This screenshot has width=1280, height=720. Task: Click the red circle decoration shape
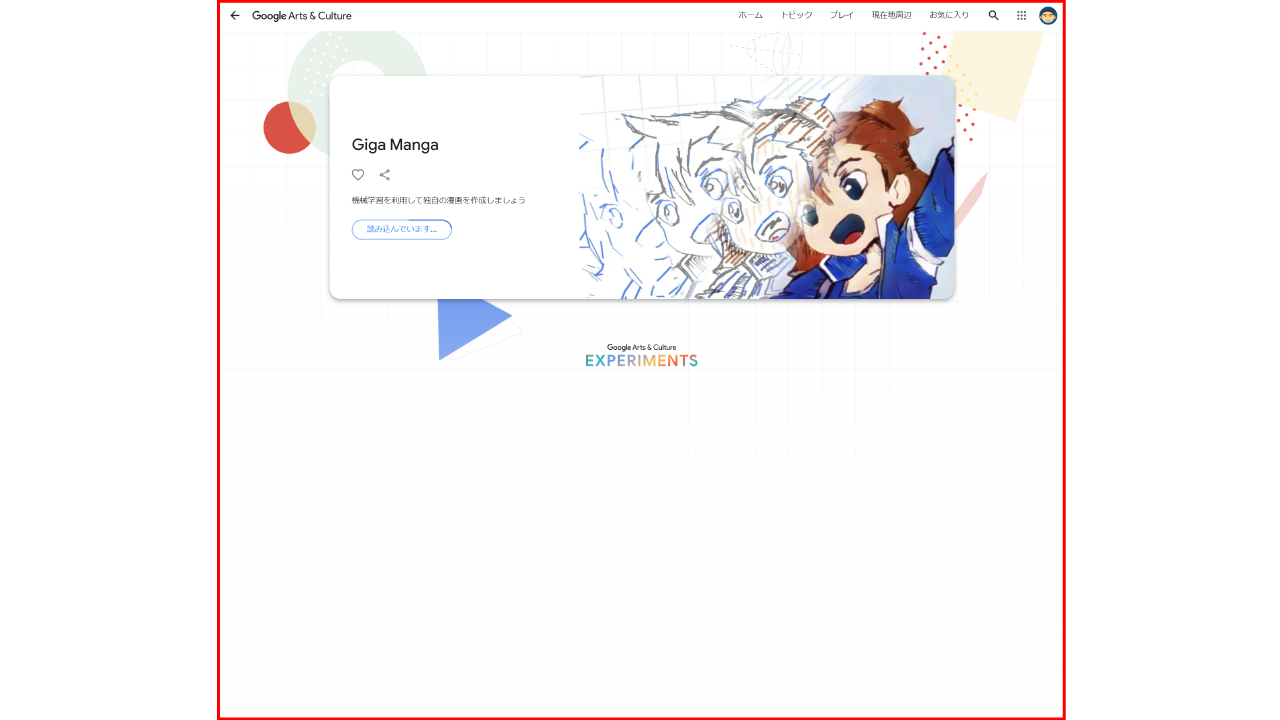tap(287, 128)
